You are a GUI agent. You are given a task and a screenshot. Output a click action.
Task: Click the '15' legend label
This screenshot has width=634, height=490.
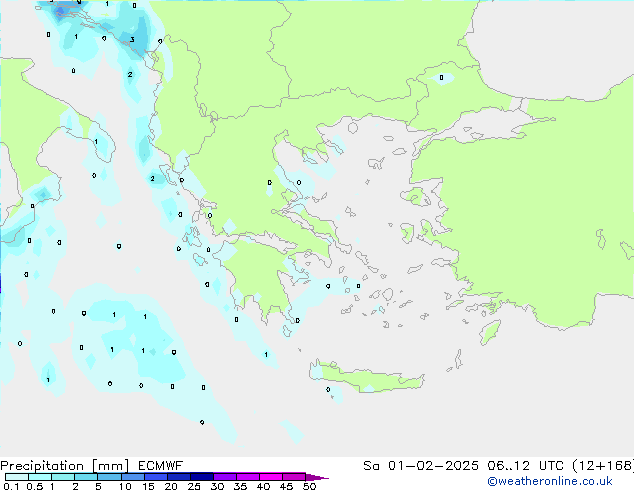pos(148,486)
